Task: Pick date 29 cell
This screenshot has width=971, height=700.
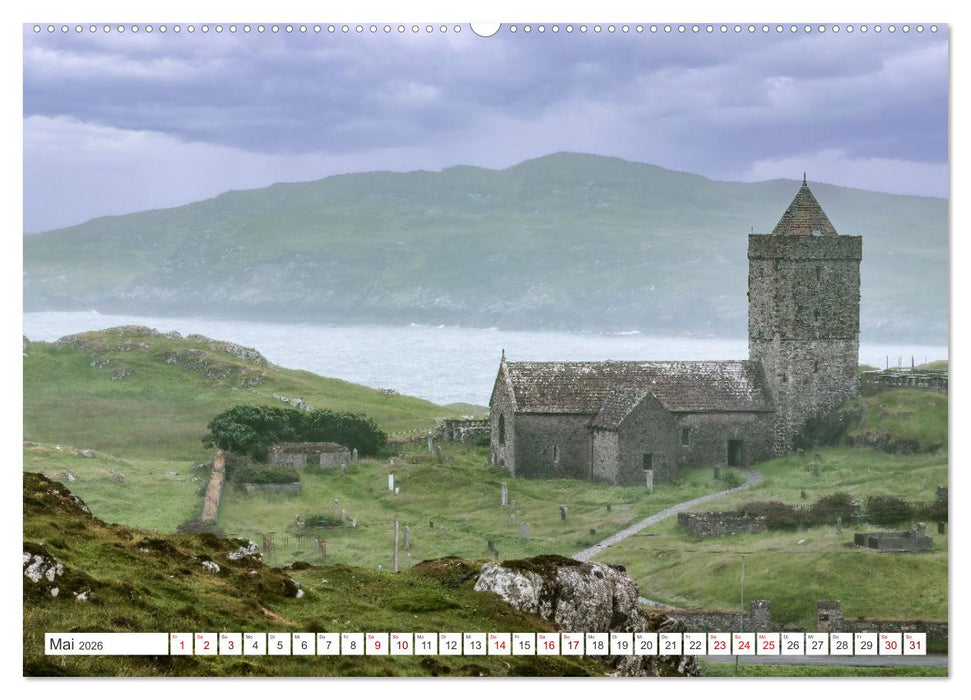Action: (865, 644)
